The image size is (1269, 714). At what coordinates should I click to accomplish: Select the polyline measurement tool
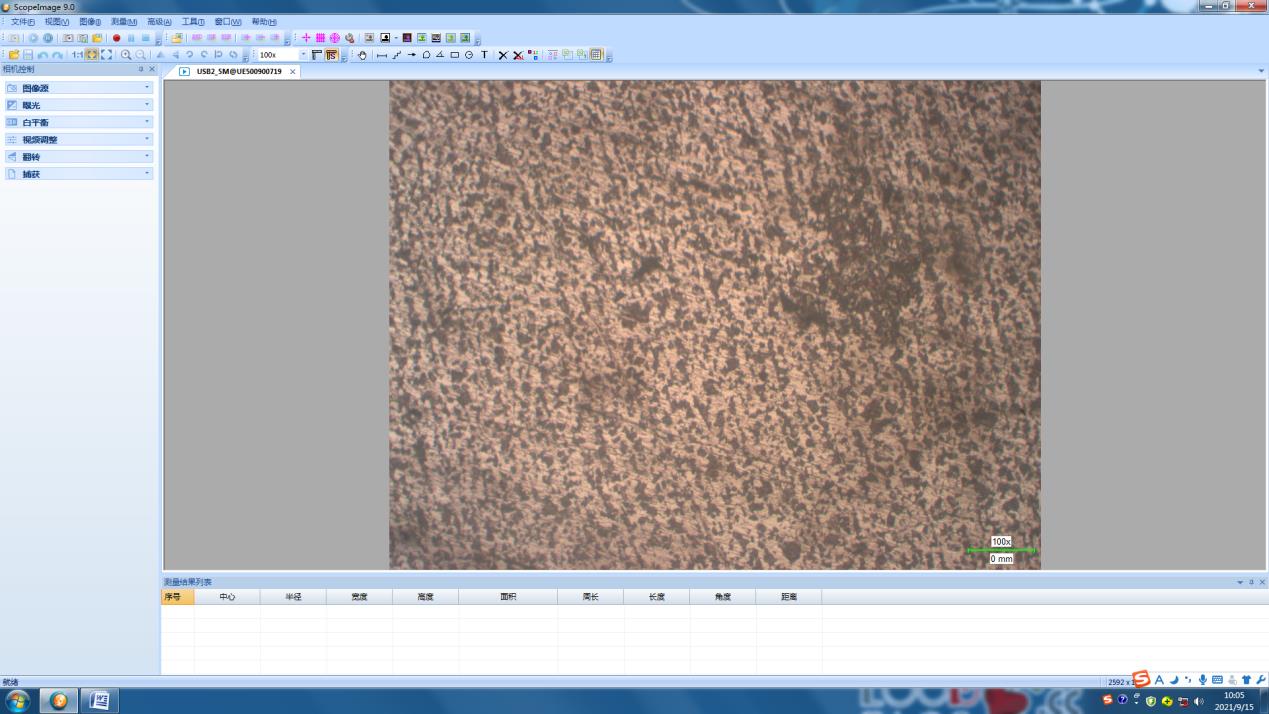(x=397, y=55)
